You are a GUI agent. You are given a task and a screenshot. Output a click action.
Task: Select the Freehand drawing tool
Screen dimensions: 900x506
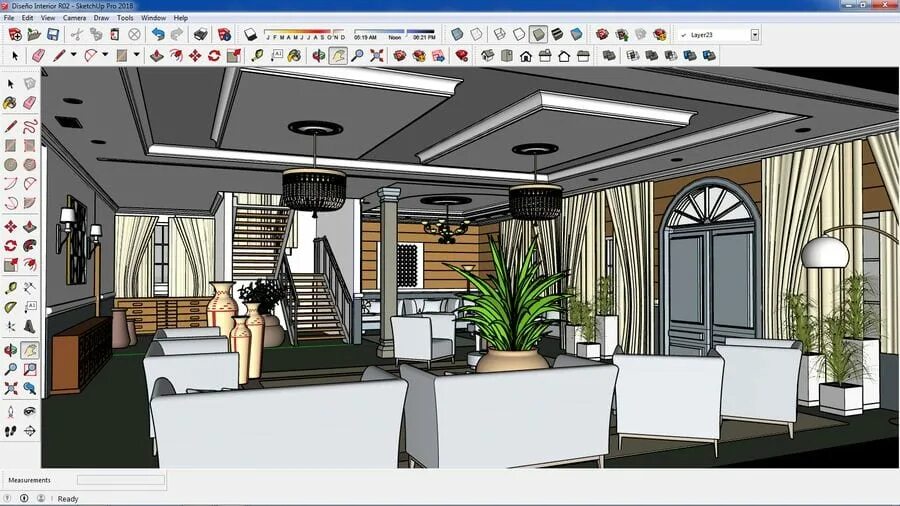pos(29,126)
